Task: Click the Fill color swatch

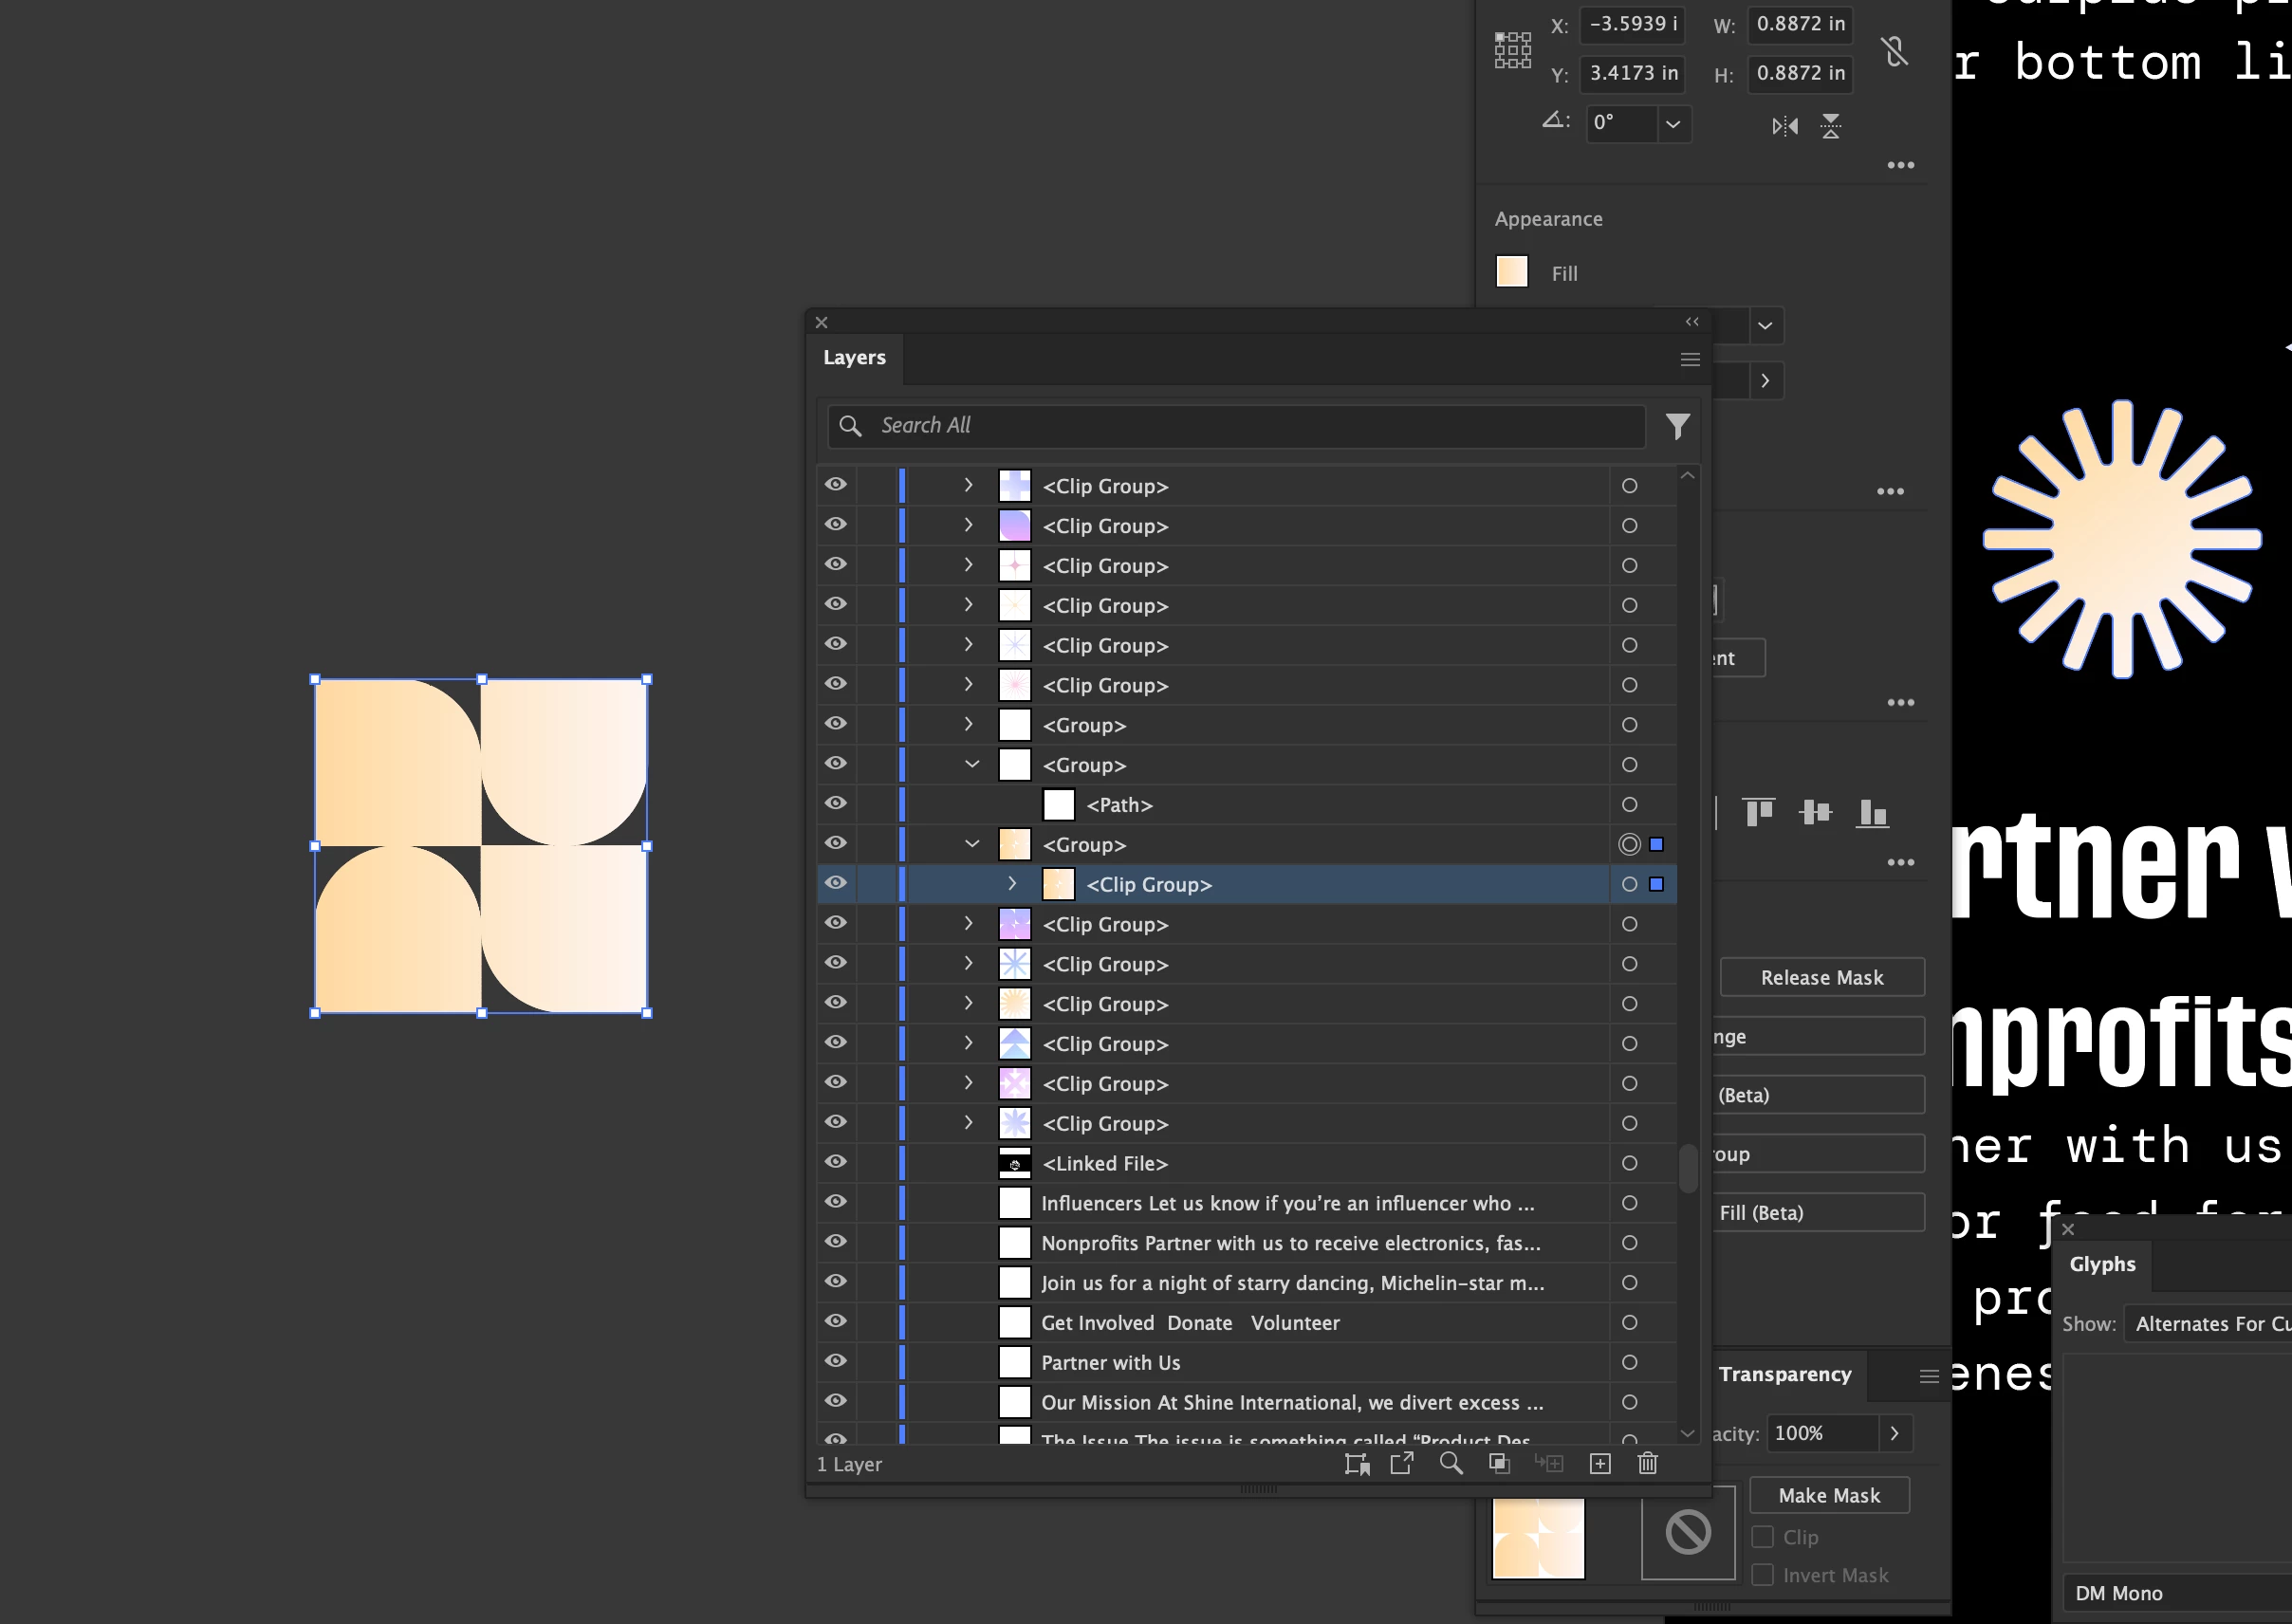Action: point(1511,272)
